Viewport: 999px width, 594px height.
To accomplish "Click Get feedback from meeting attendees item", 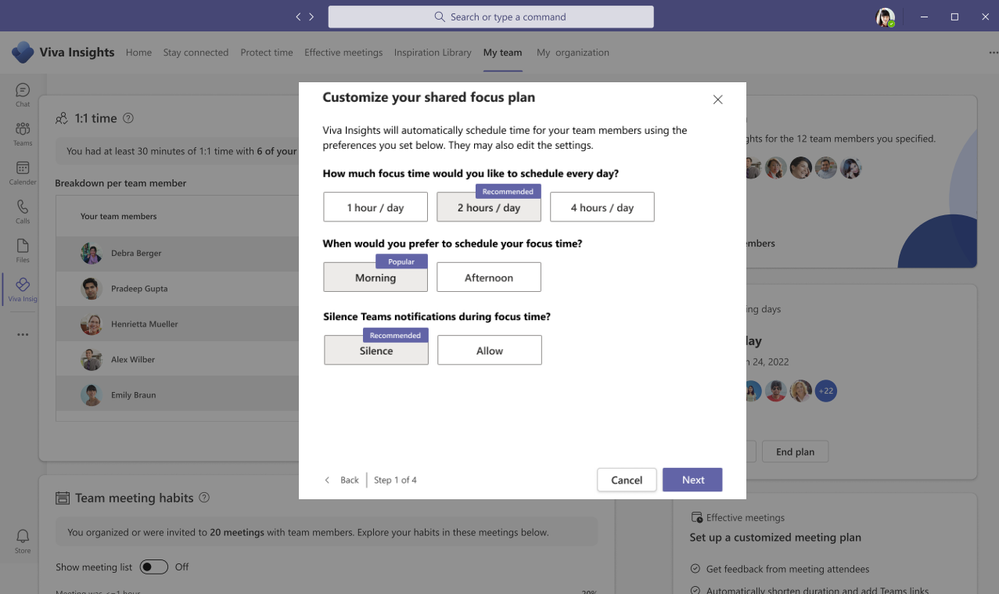I will click(x=780, y=569).
